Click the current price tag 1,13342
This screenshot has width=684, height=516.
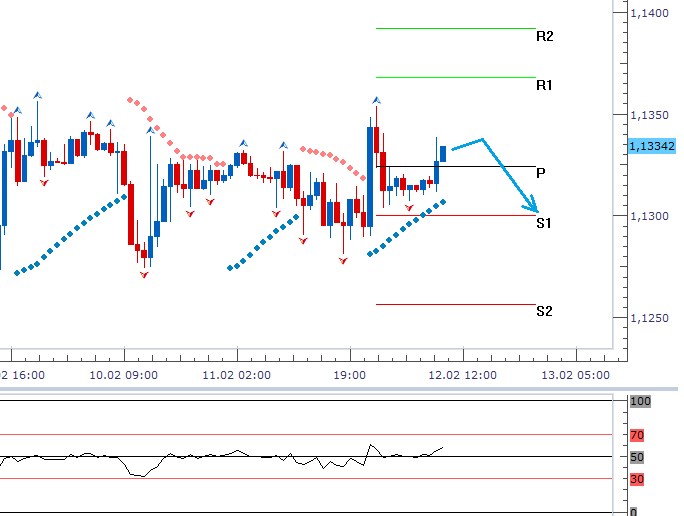653,146
